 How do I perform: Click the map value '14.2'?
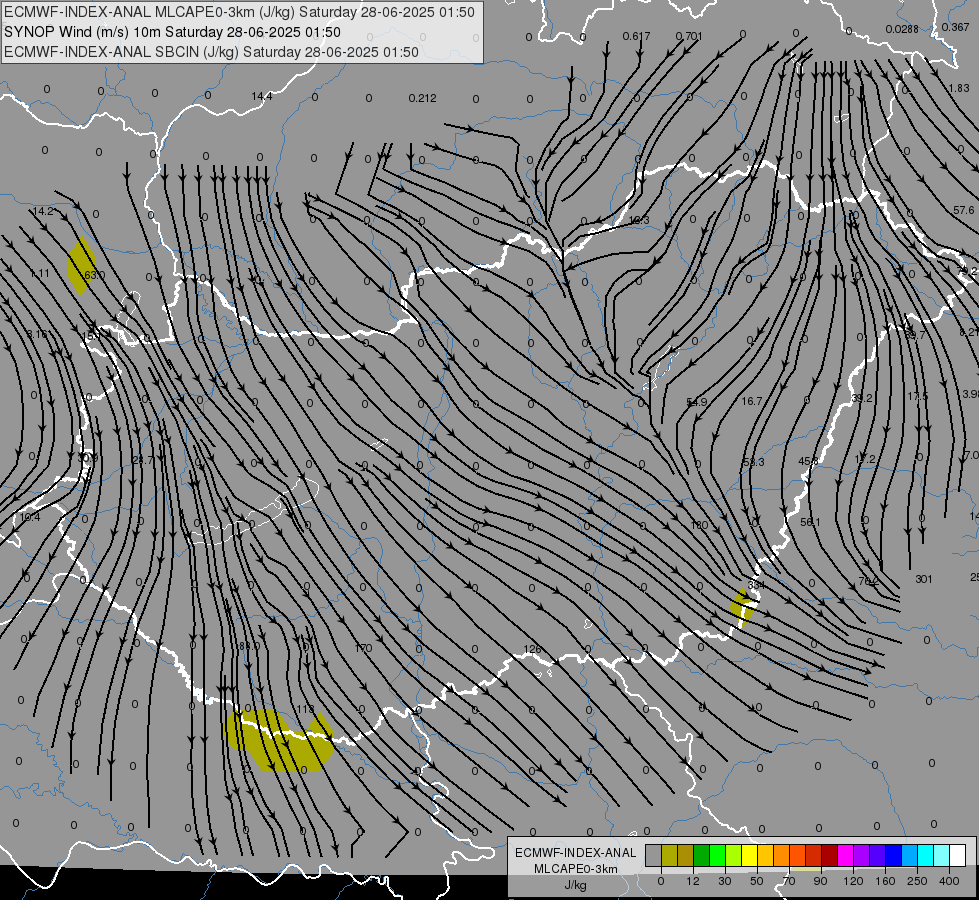coord(42,211)
